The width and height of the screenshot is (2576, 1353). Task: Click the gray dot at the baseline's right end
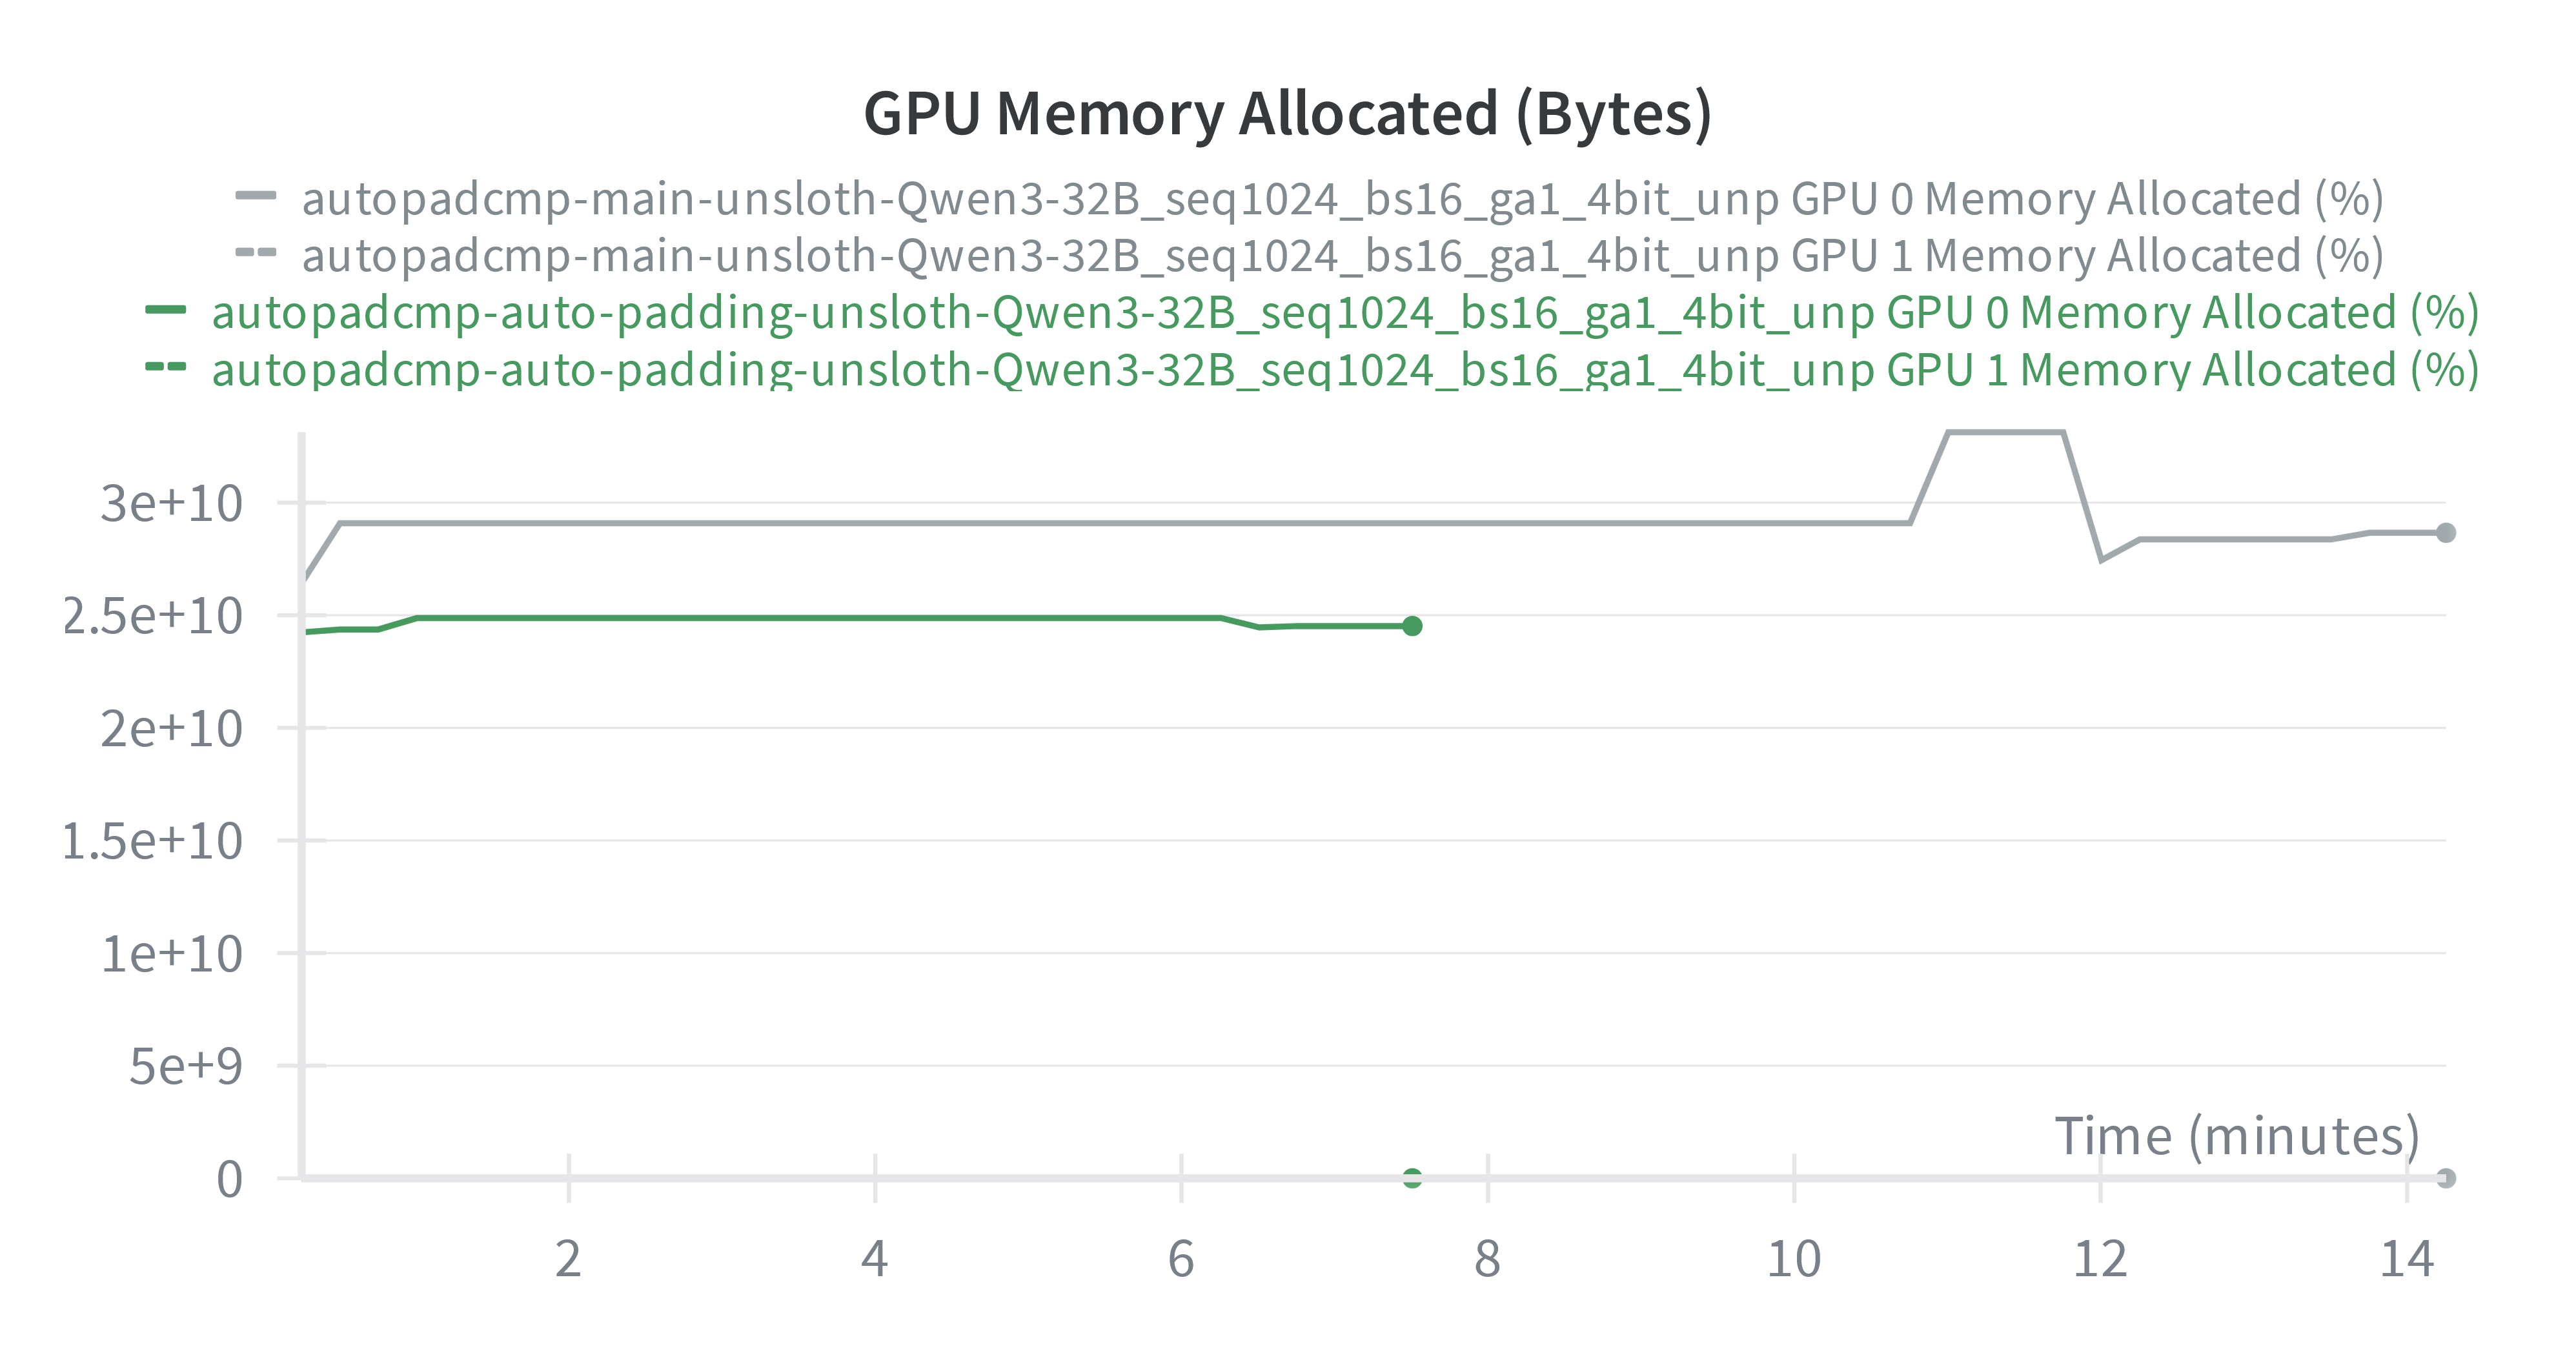pos(2445,1178)
